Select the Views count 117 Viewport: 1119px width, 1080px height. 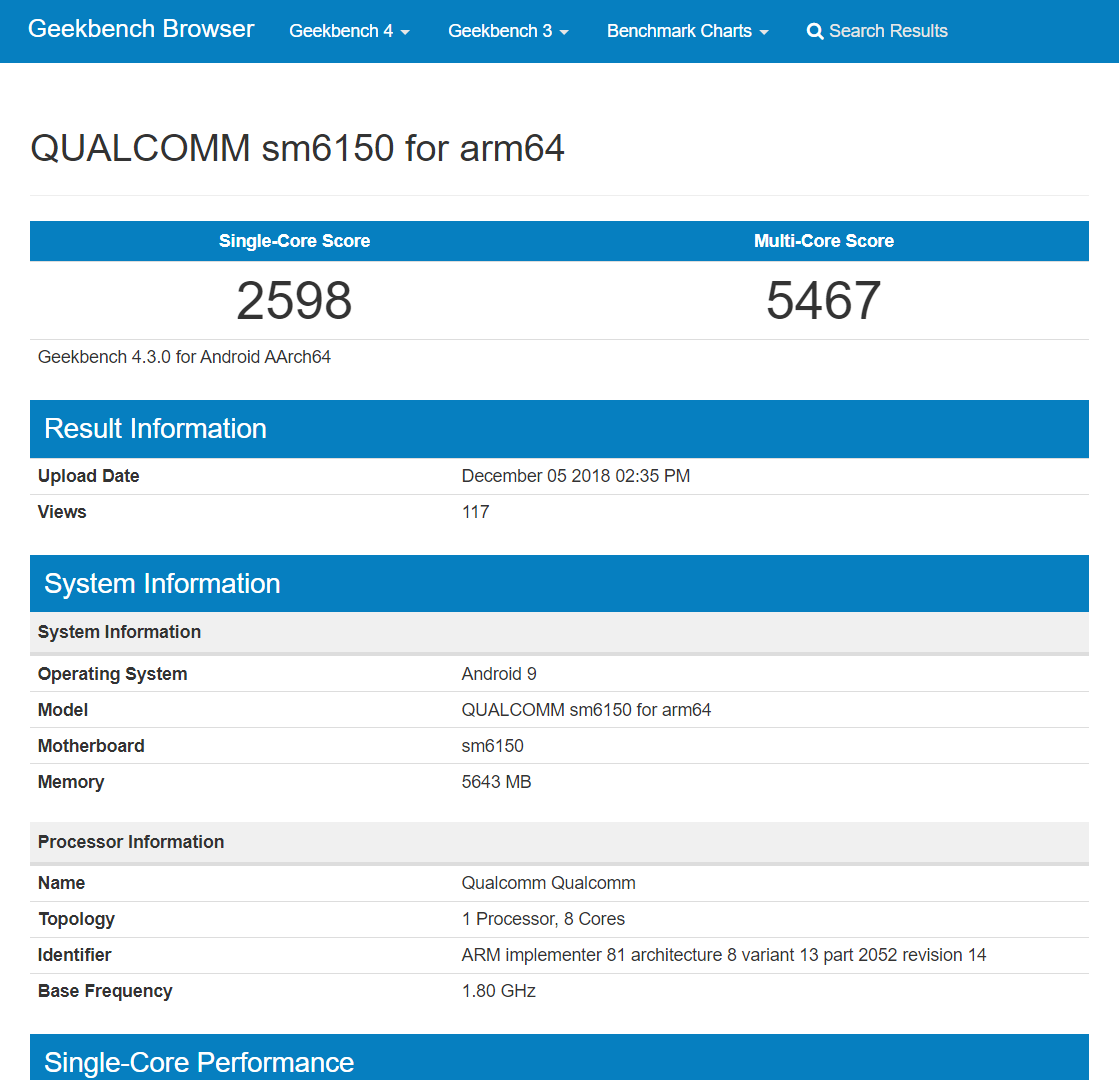[x=475, y=512]
